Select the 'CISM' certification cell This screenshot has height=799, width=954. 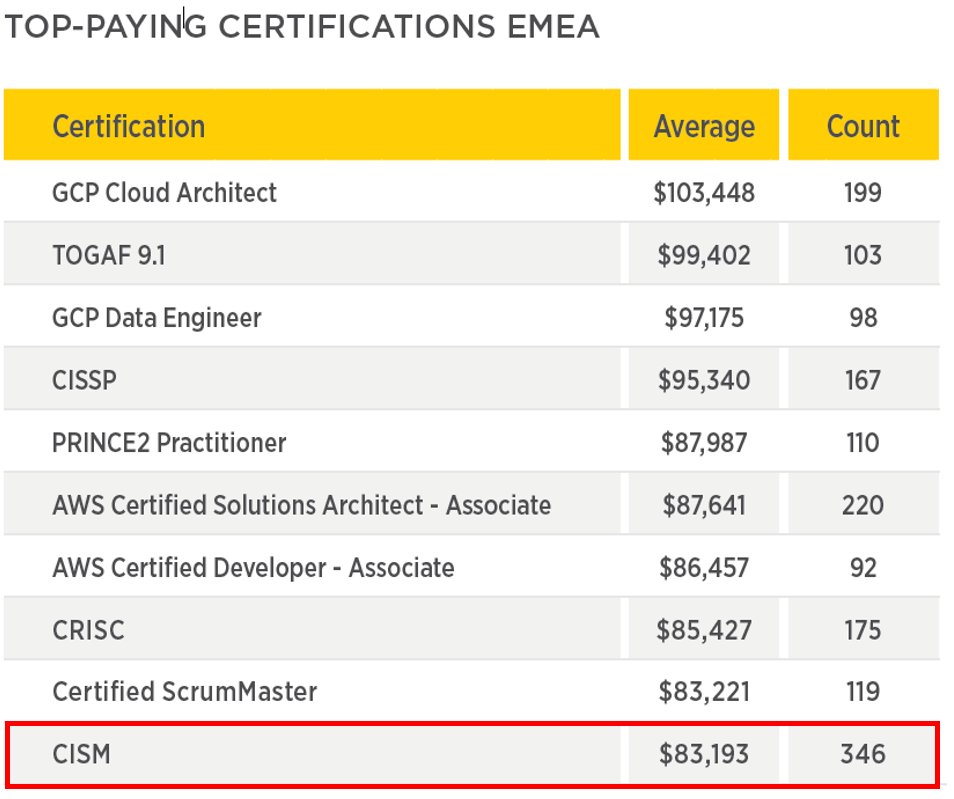[314, 754]
